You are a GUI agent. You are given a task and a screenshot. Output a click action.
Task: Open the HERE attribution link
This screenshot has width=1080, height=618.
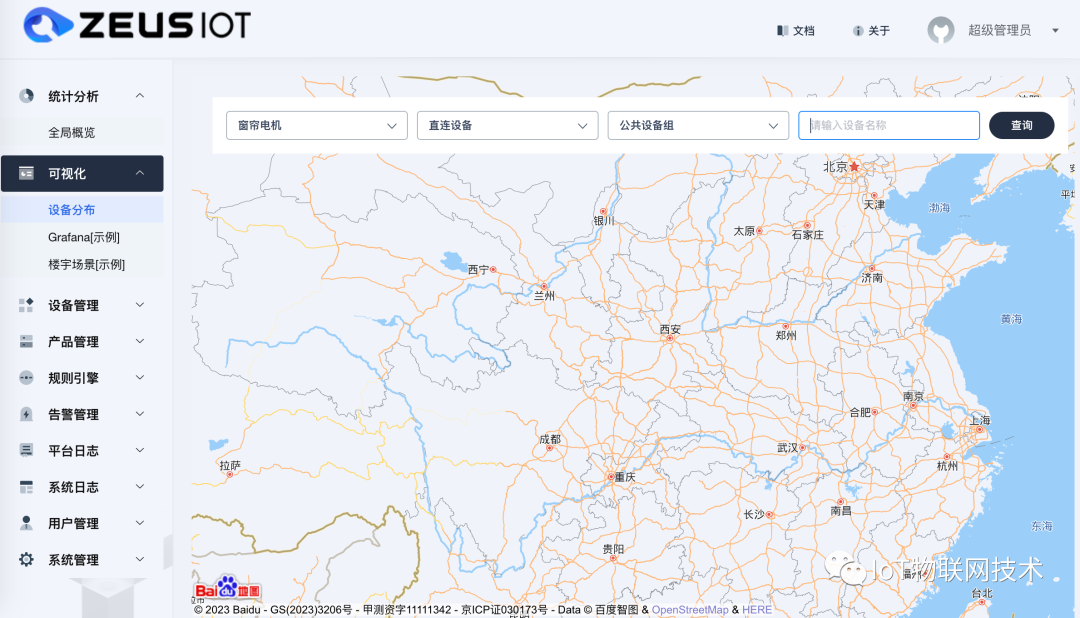(x=757, y=610)
